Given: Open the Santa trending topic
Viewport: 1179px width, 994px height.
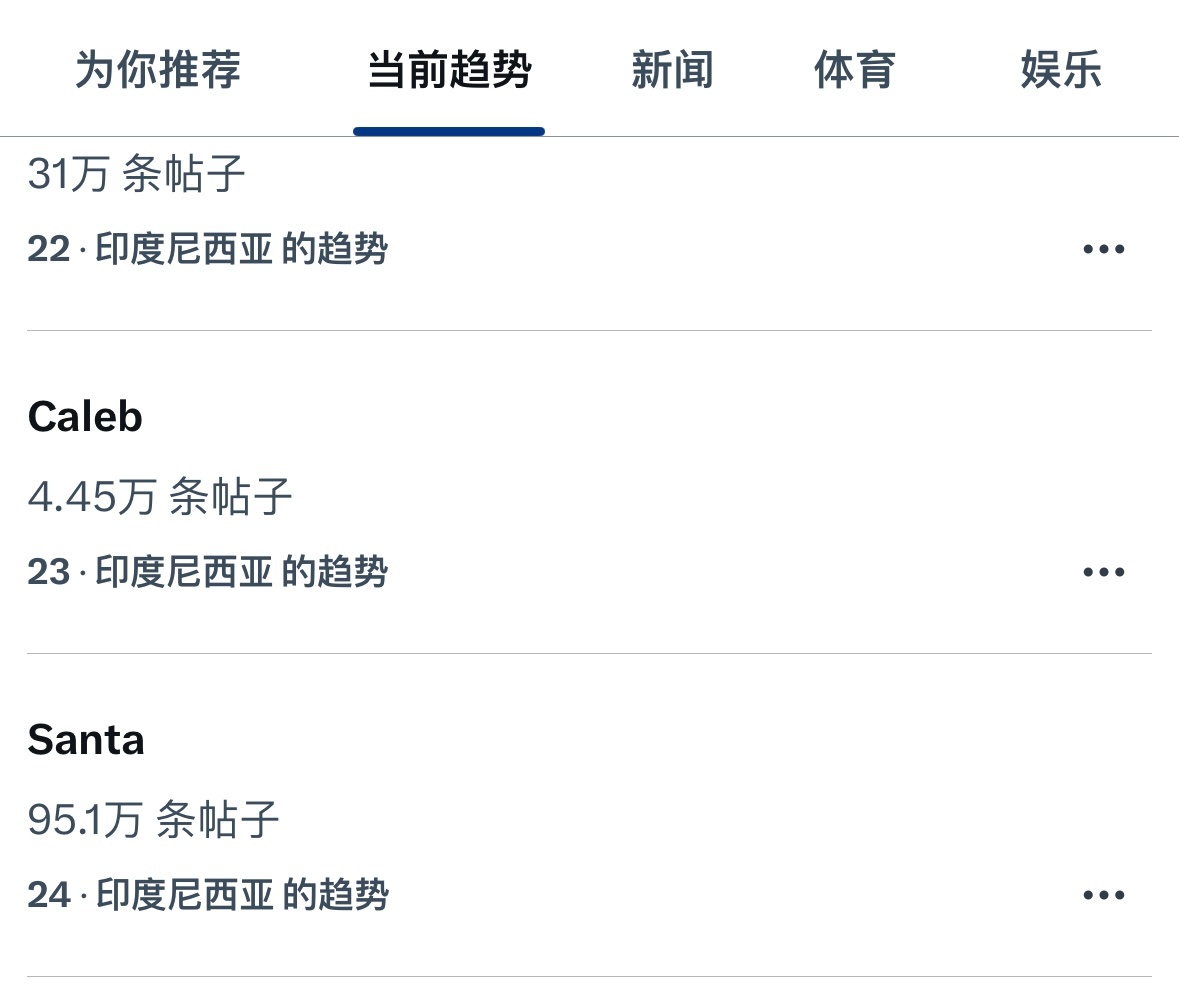Looking at the screenshot, I should click(86, 740).
